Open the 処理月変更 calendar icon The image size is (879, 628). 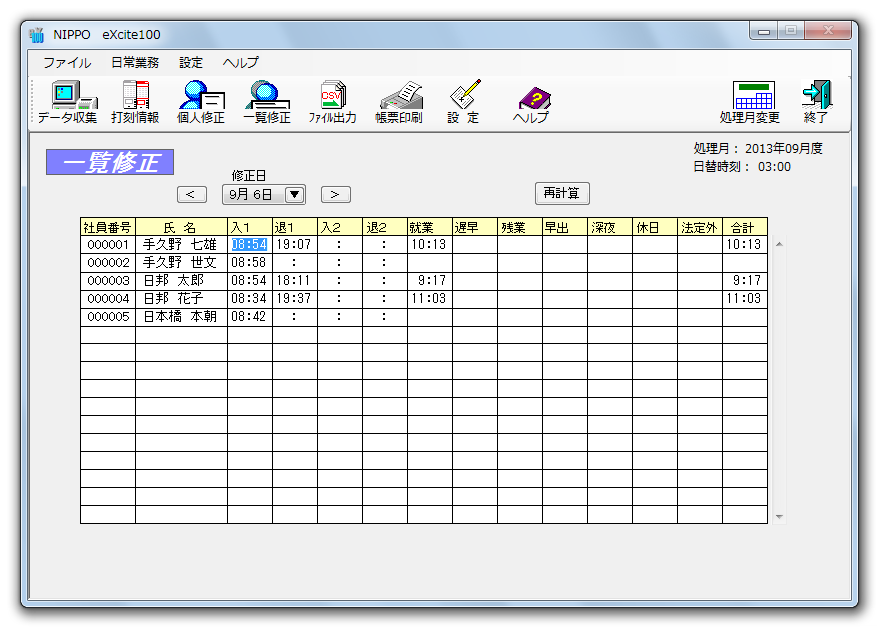click(x=750, y=101)
